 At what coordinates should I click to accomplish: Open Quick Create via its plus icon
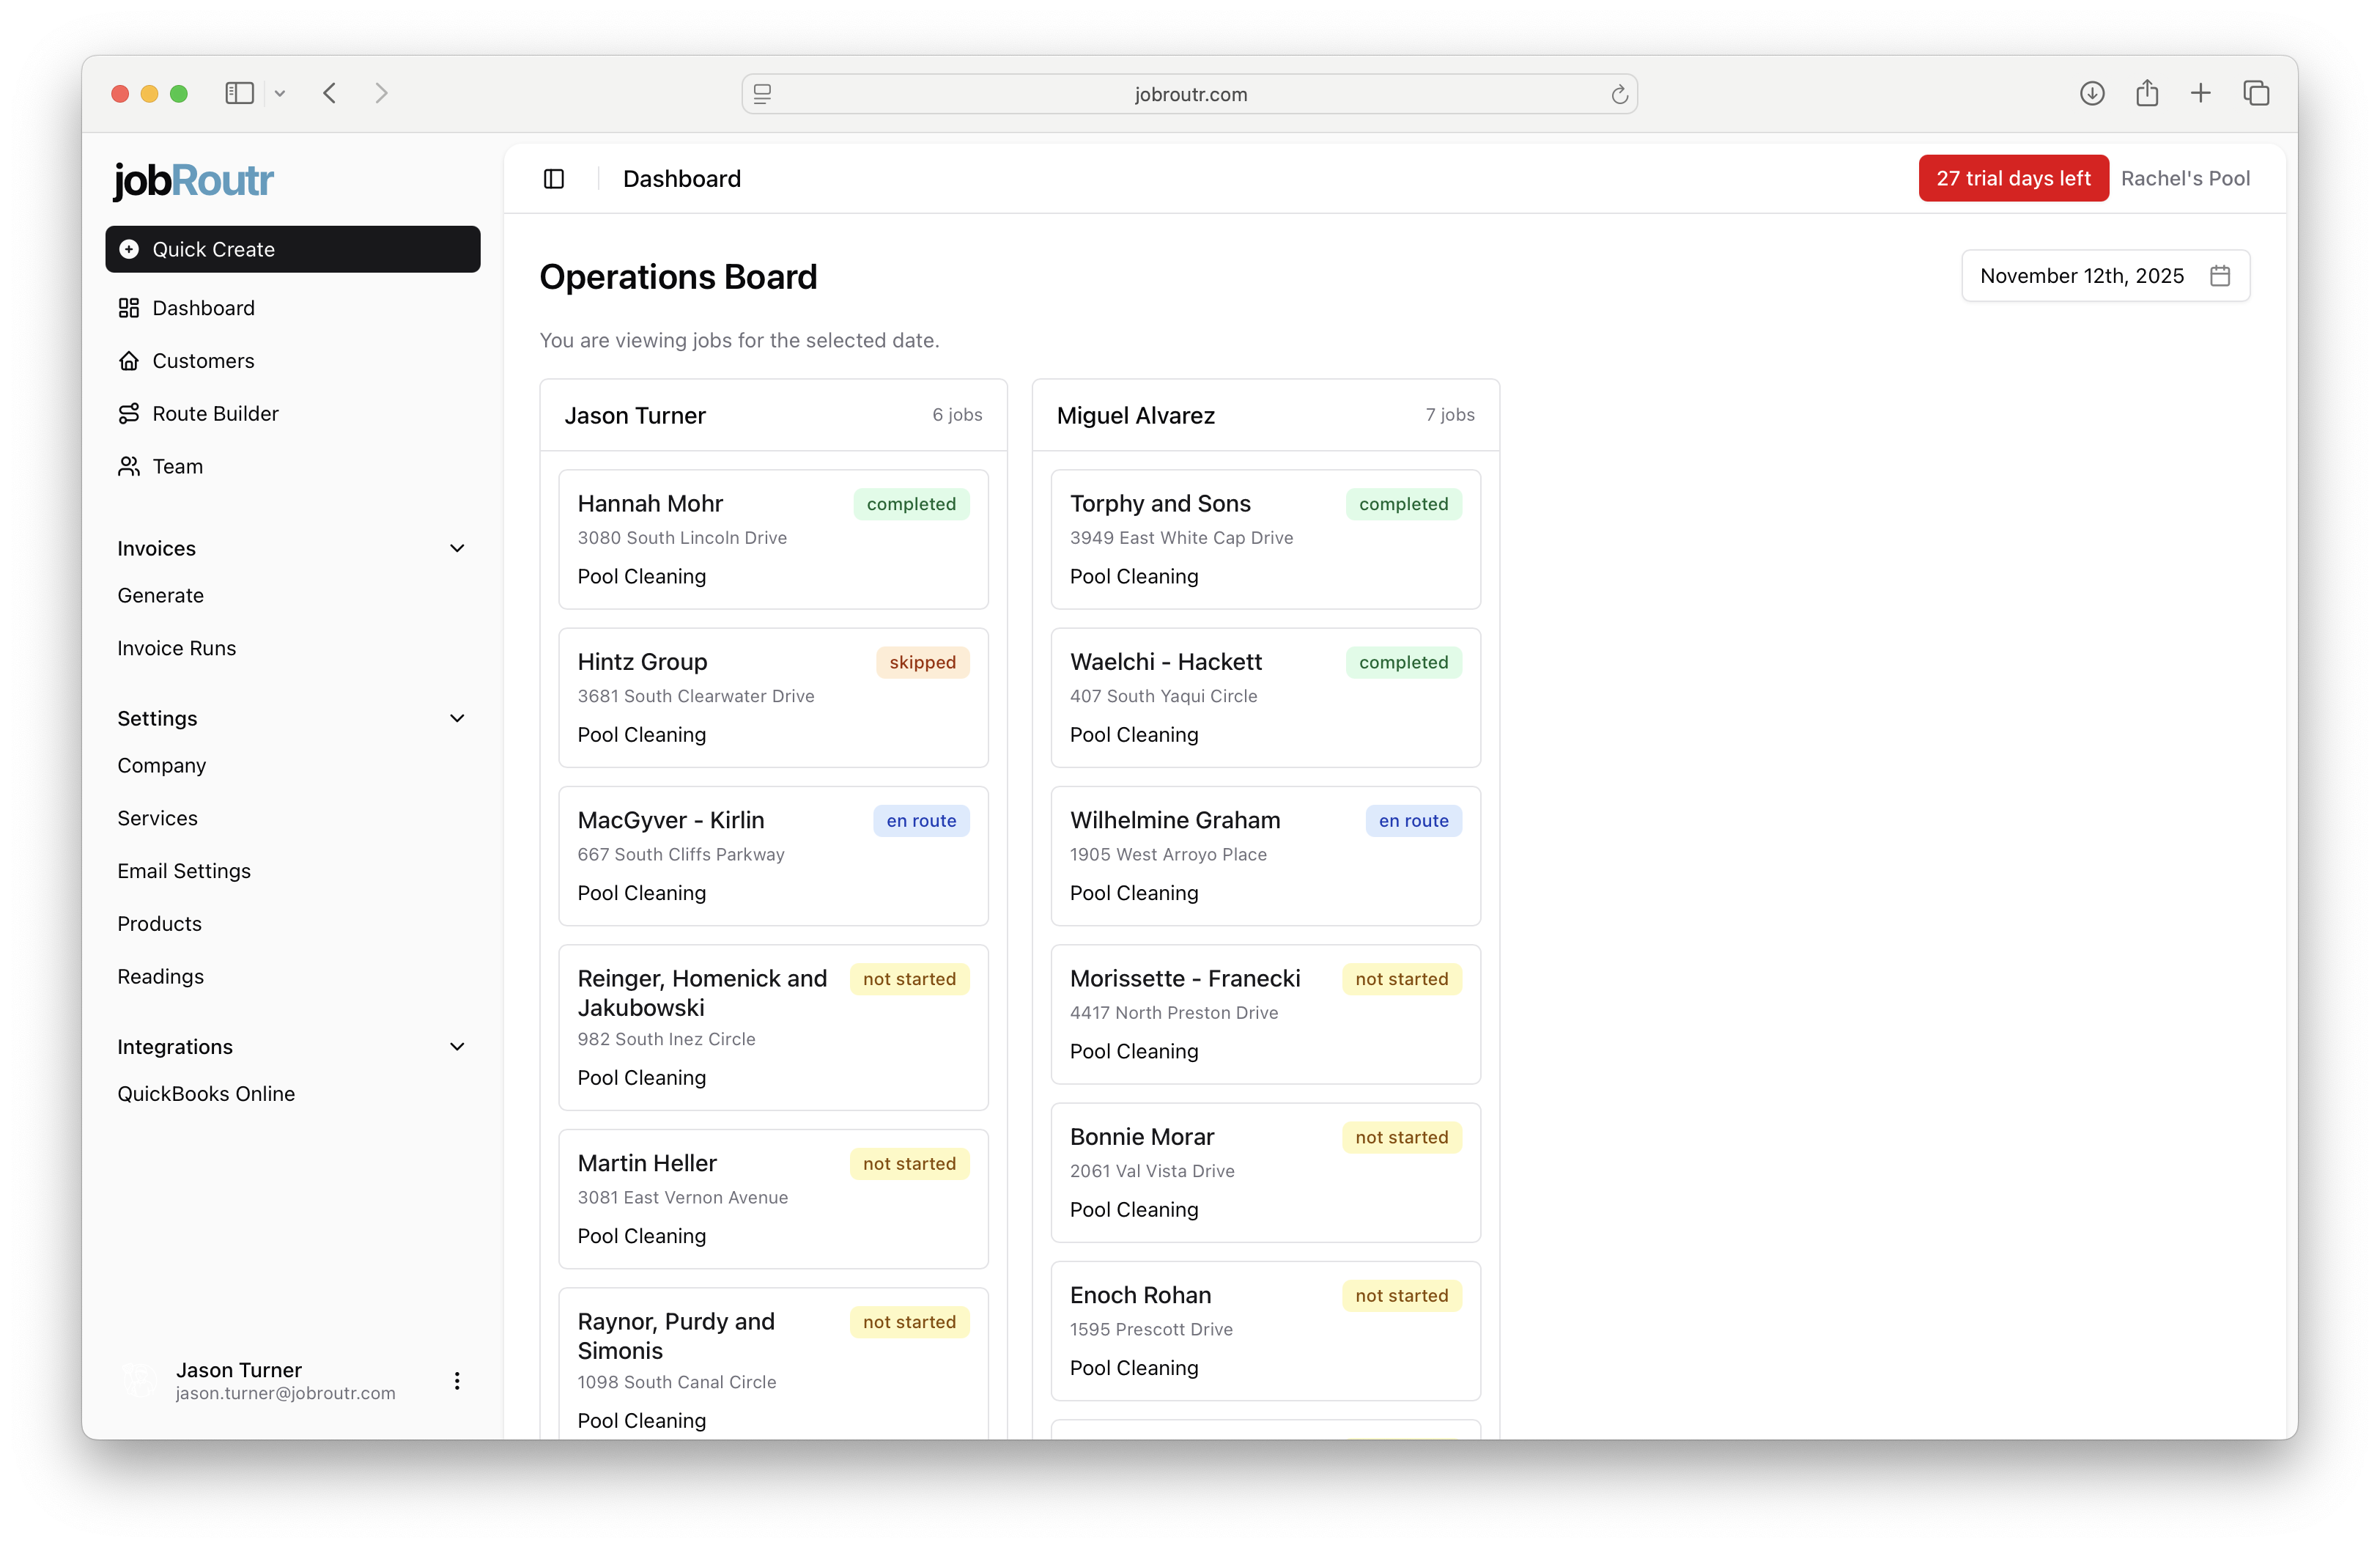(129, 249)
